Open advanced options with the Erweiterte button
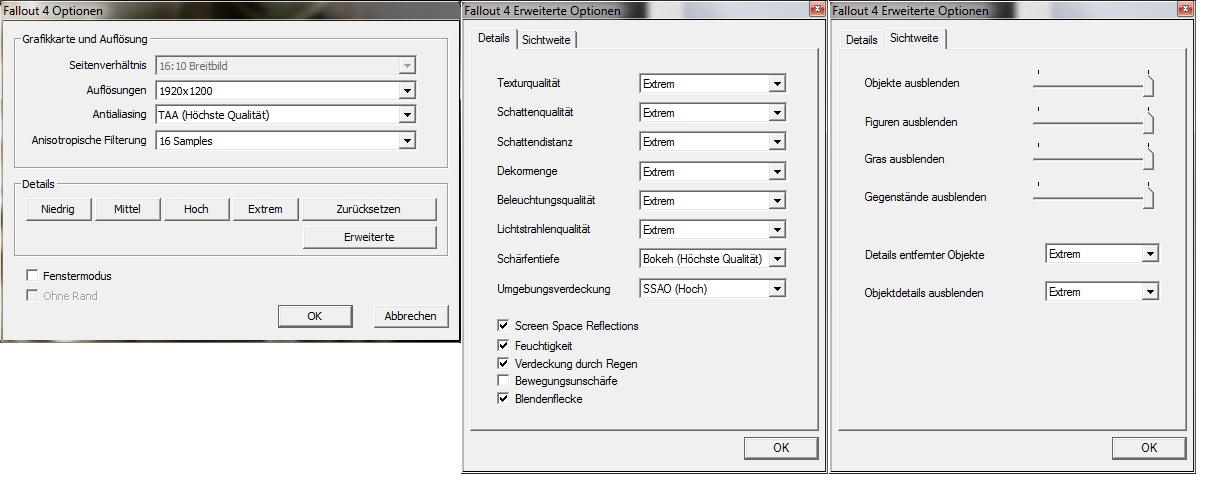The image size is (1213, 485). pyautogui.click(x=369, y=237)
